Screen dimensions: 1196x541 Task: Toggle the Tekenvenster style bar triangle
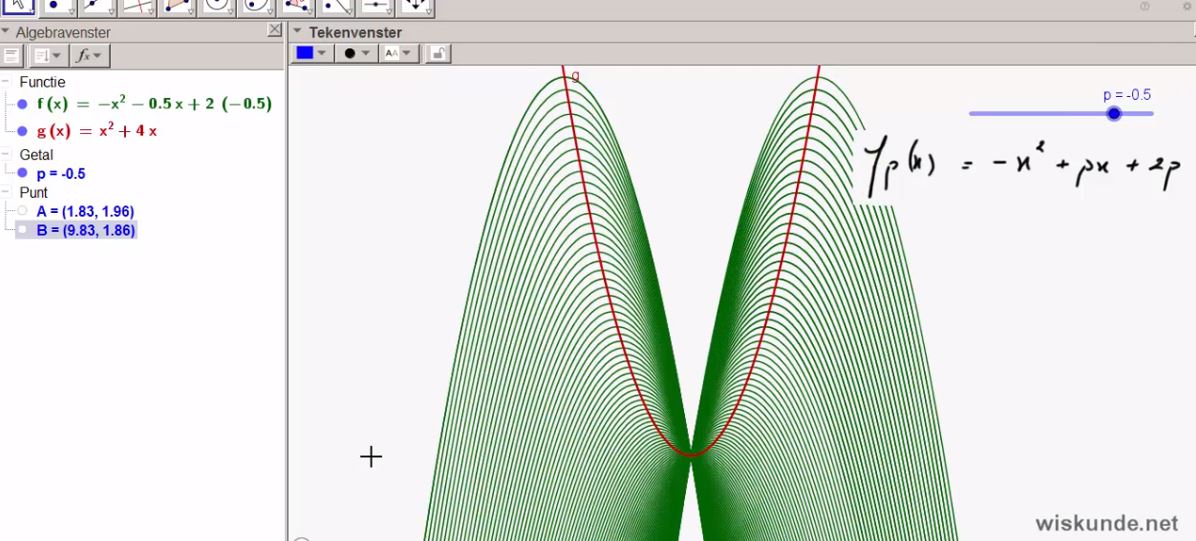pyautogui.click(x=297, y=32)
